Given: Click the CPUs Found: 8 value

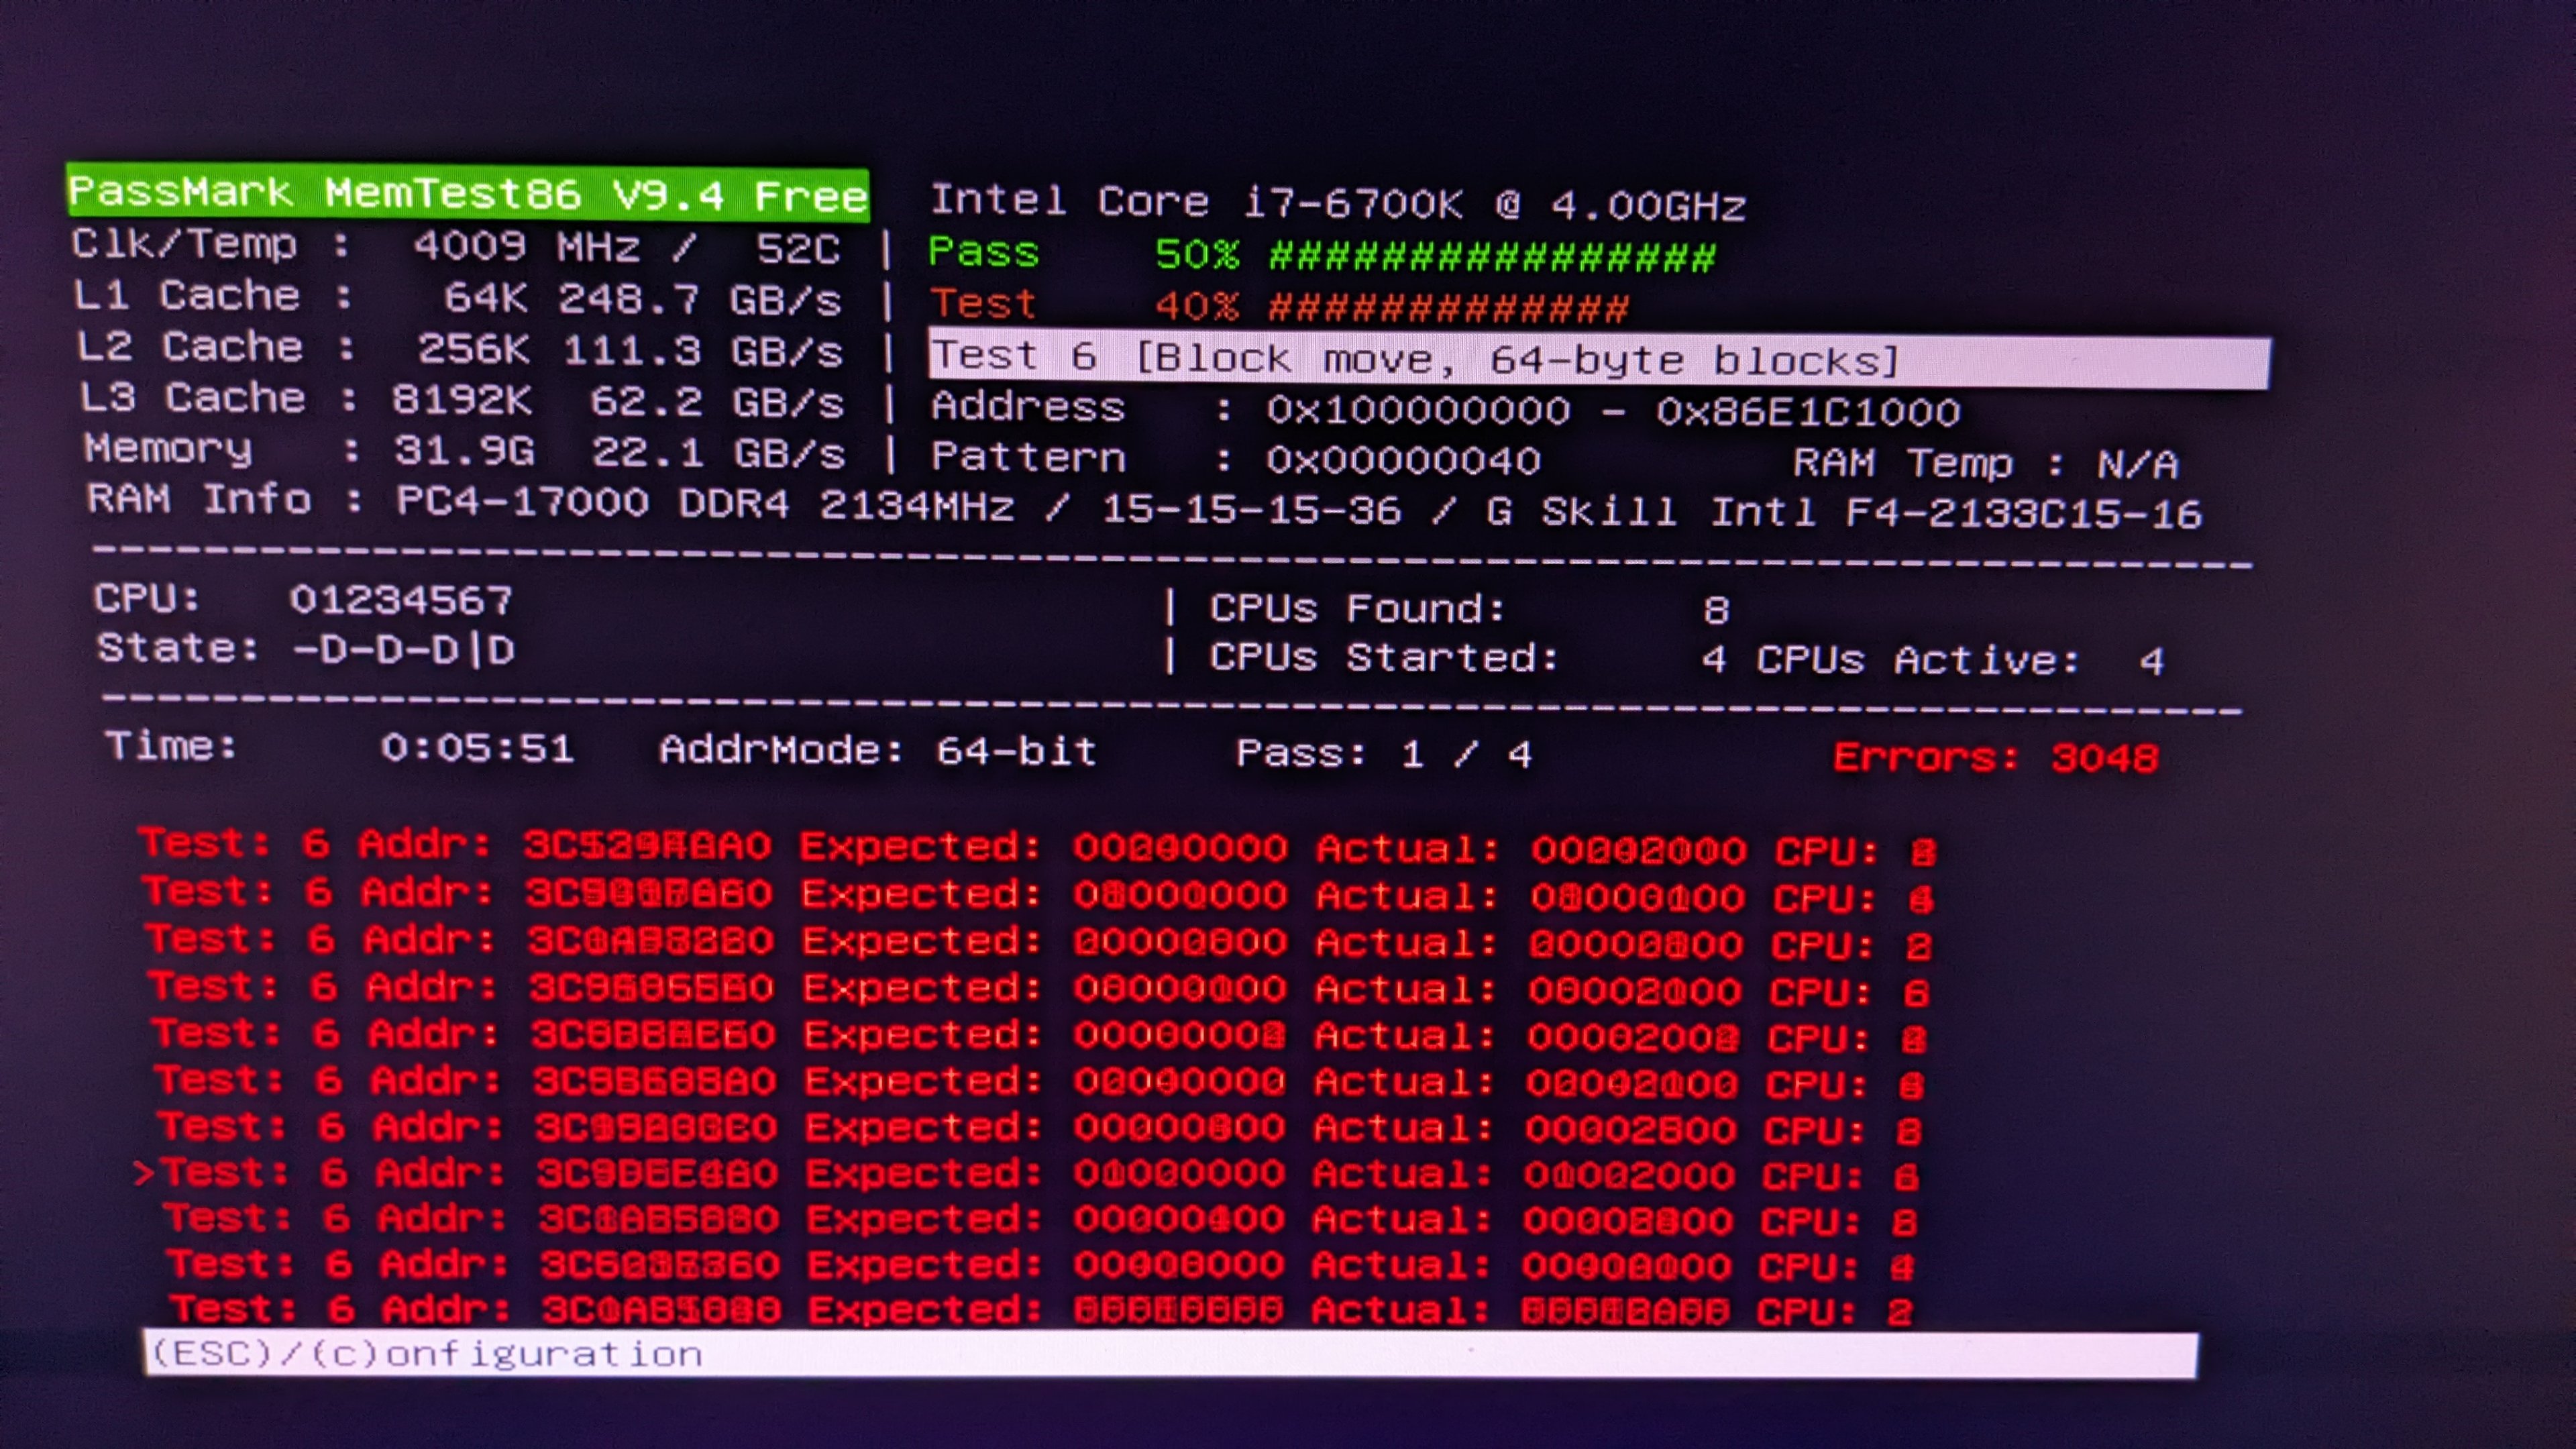Looking at the screenshot, I should (x=1716, y=610).
